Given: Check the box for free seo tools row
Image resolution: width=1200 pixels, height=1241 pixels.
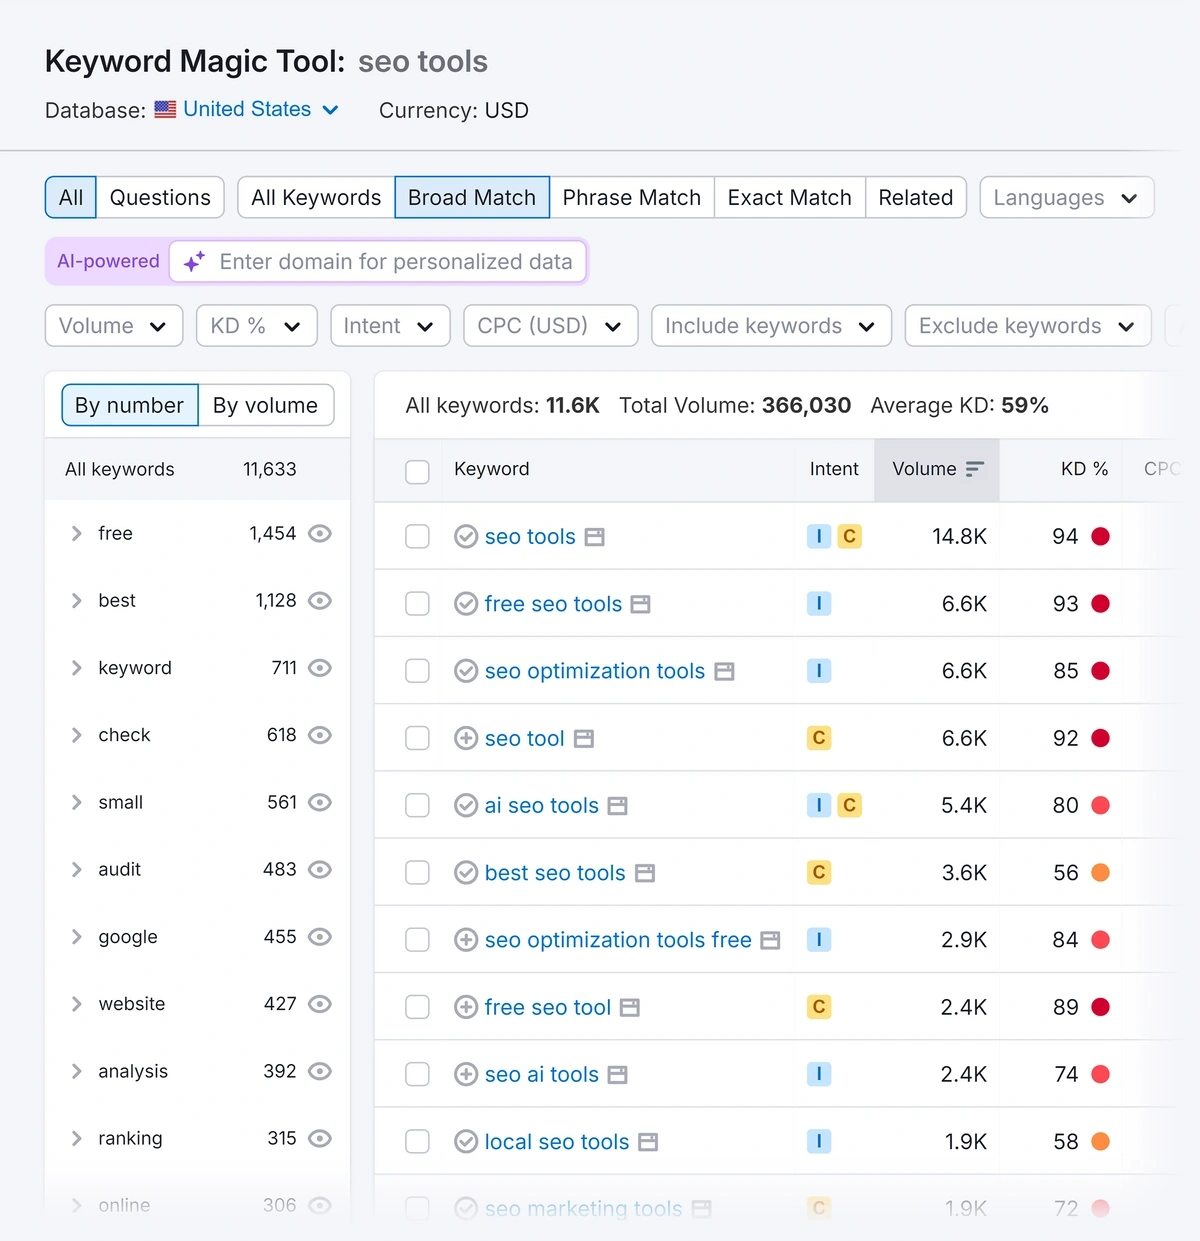Looking at the screenshot, I should point(417,604).
